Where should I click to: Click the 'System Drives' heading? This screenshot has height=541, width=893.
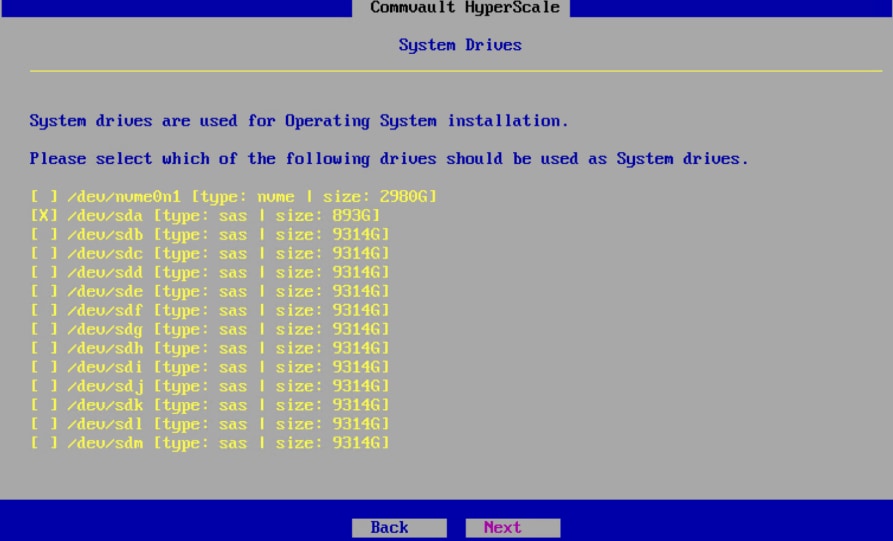click(460, 45)
